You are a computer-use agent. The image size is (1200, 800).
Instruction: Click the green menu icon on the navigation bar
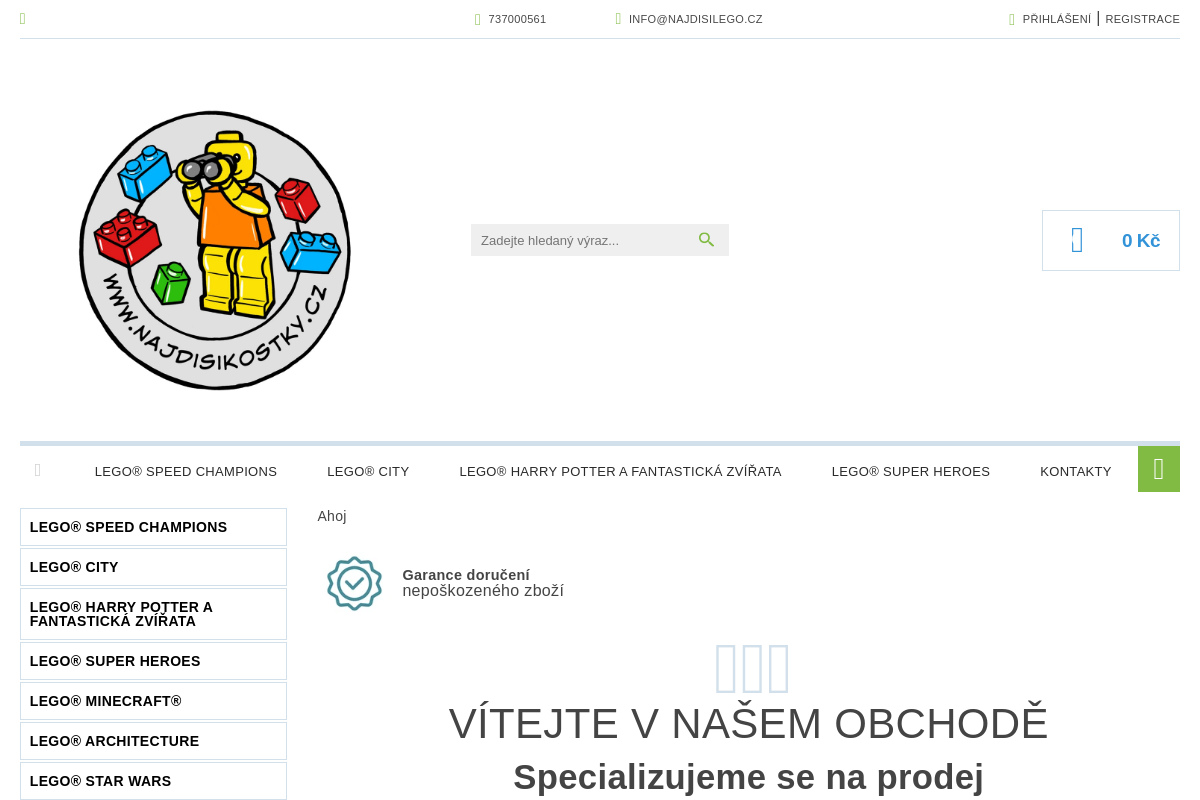(1159, 469)
